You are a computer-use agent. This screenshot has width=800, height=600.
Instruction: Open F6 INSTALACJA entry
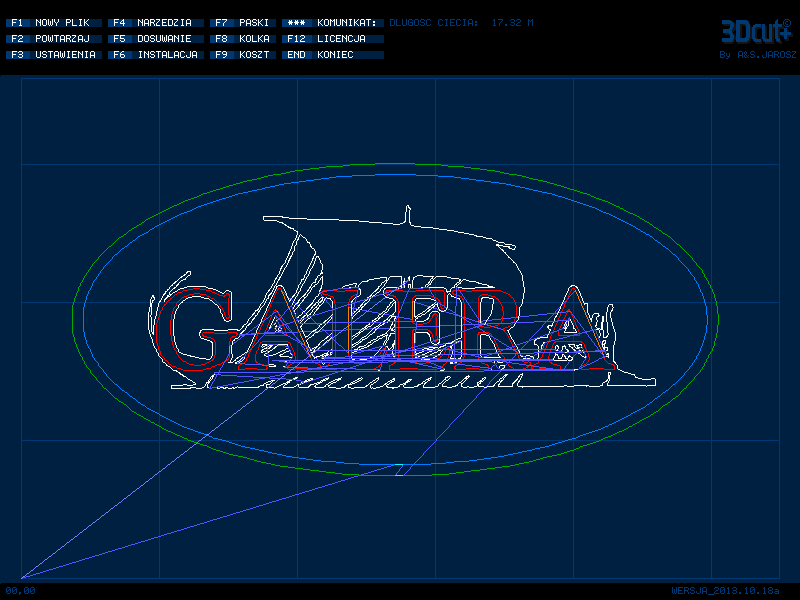click(156, 55)
